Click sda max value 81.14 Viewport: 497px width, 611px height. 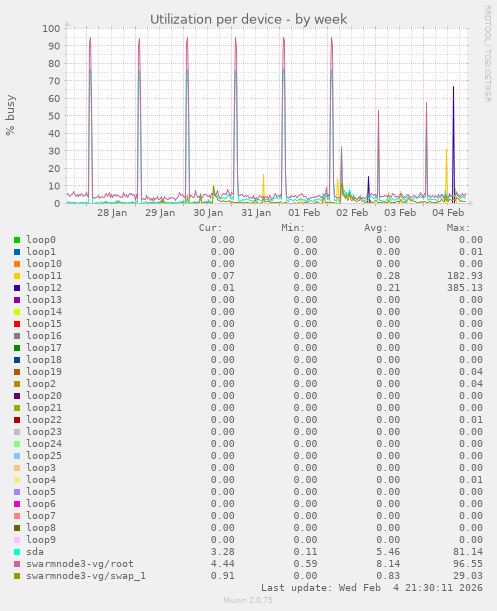point(468,552)
